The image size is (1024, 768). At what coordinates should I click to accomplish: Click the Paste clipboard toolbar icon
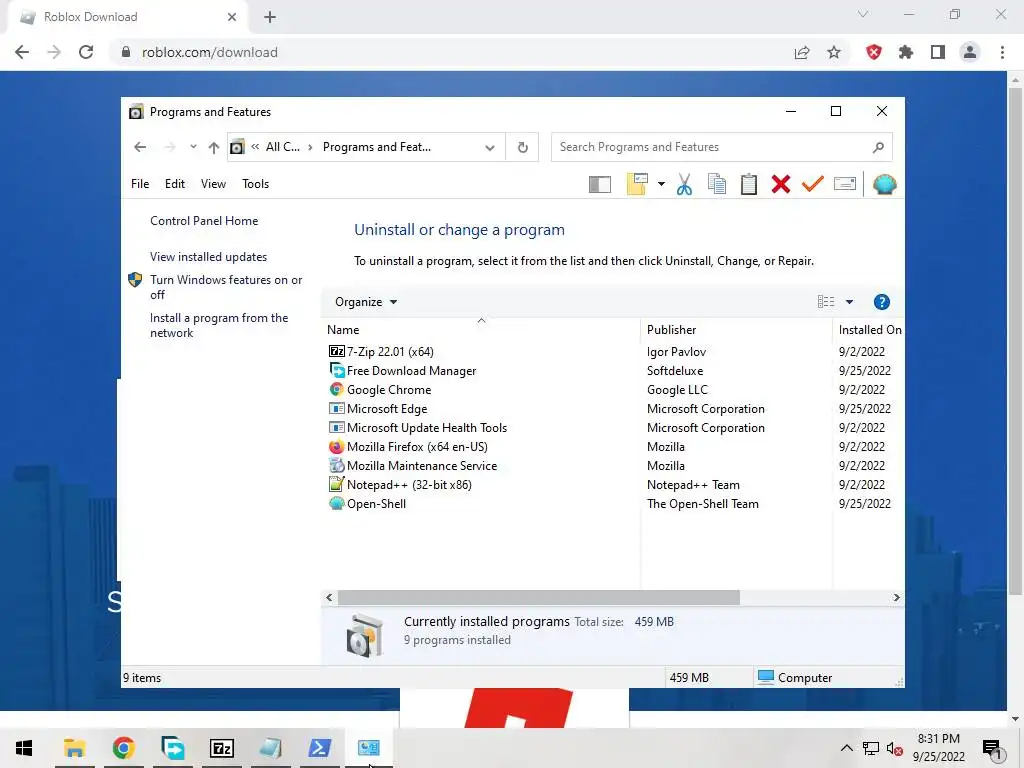pyautogui.click(x=748, y=185)
